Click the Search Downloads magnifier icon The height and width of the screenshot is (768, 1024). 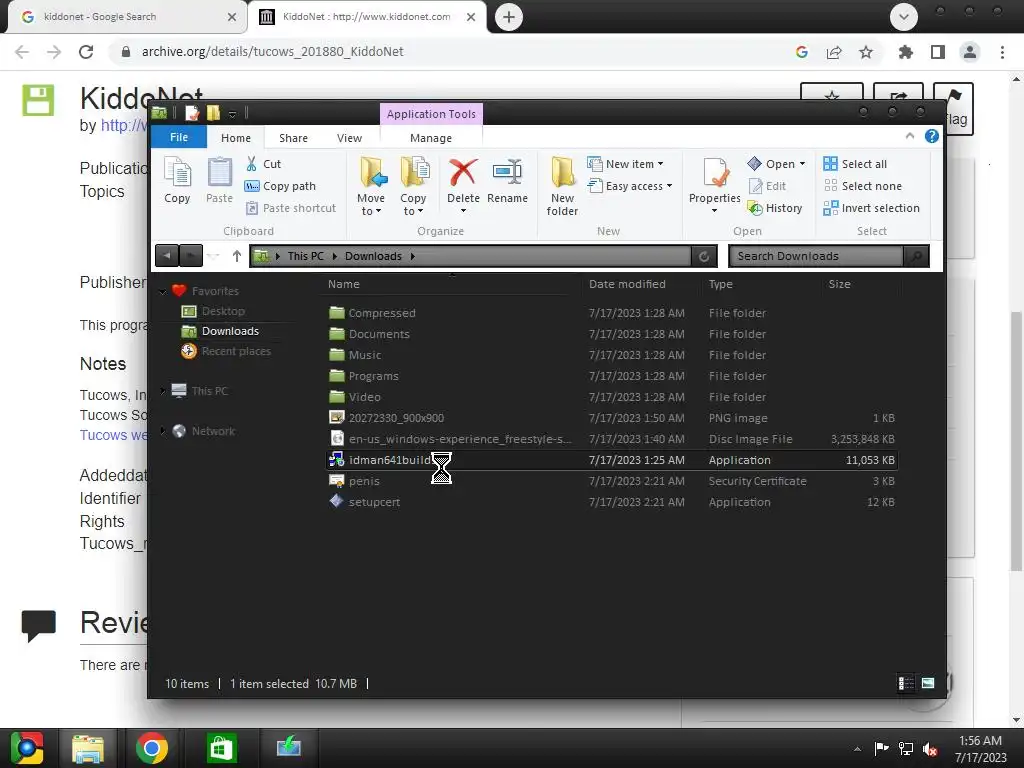point(916,256)
